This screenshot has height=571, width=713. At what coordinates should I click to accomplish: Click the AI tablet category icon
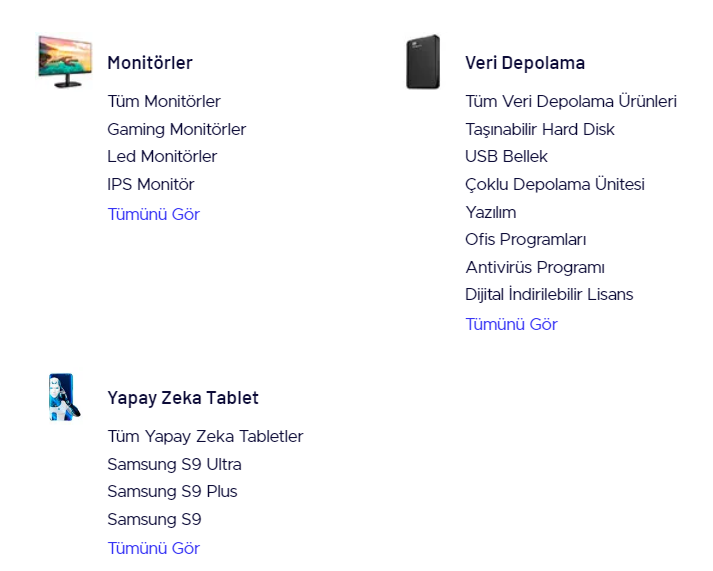point(62,397)
